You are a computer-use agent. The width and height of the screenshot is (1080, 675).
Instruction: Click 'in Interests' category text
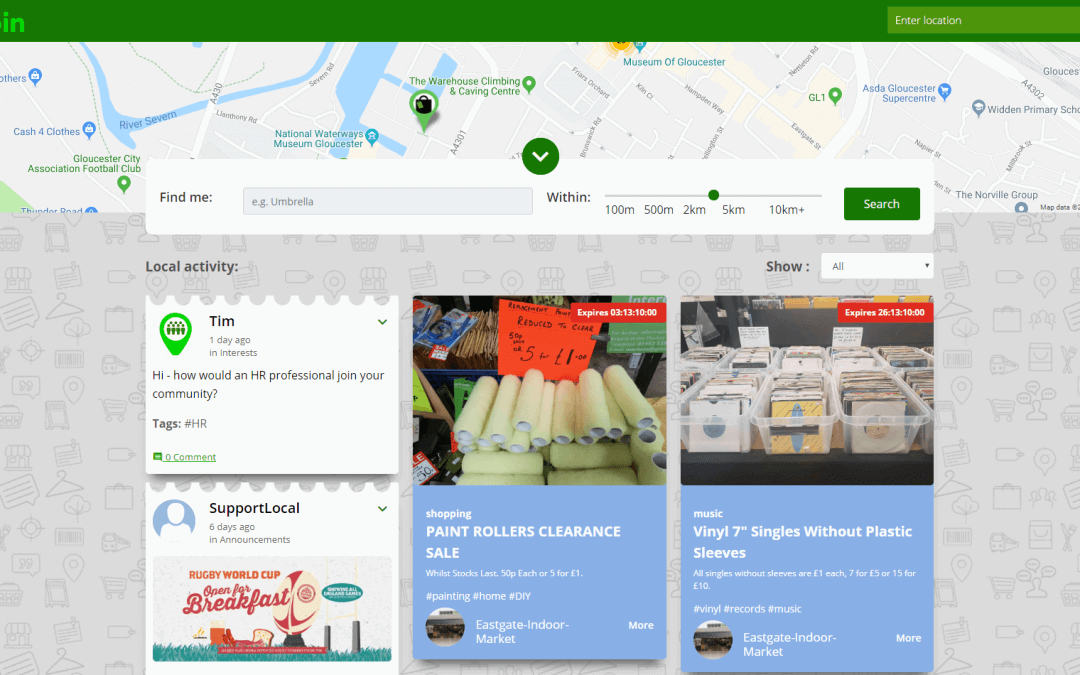[x=233, y=353]
